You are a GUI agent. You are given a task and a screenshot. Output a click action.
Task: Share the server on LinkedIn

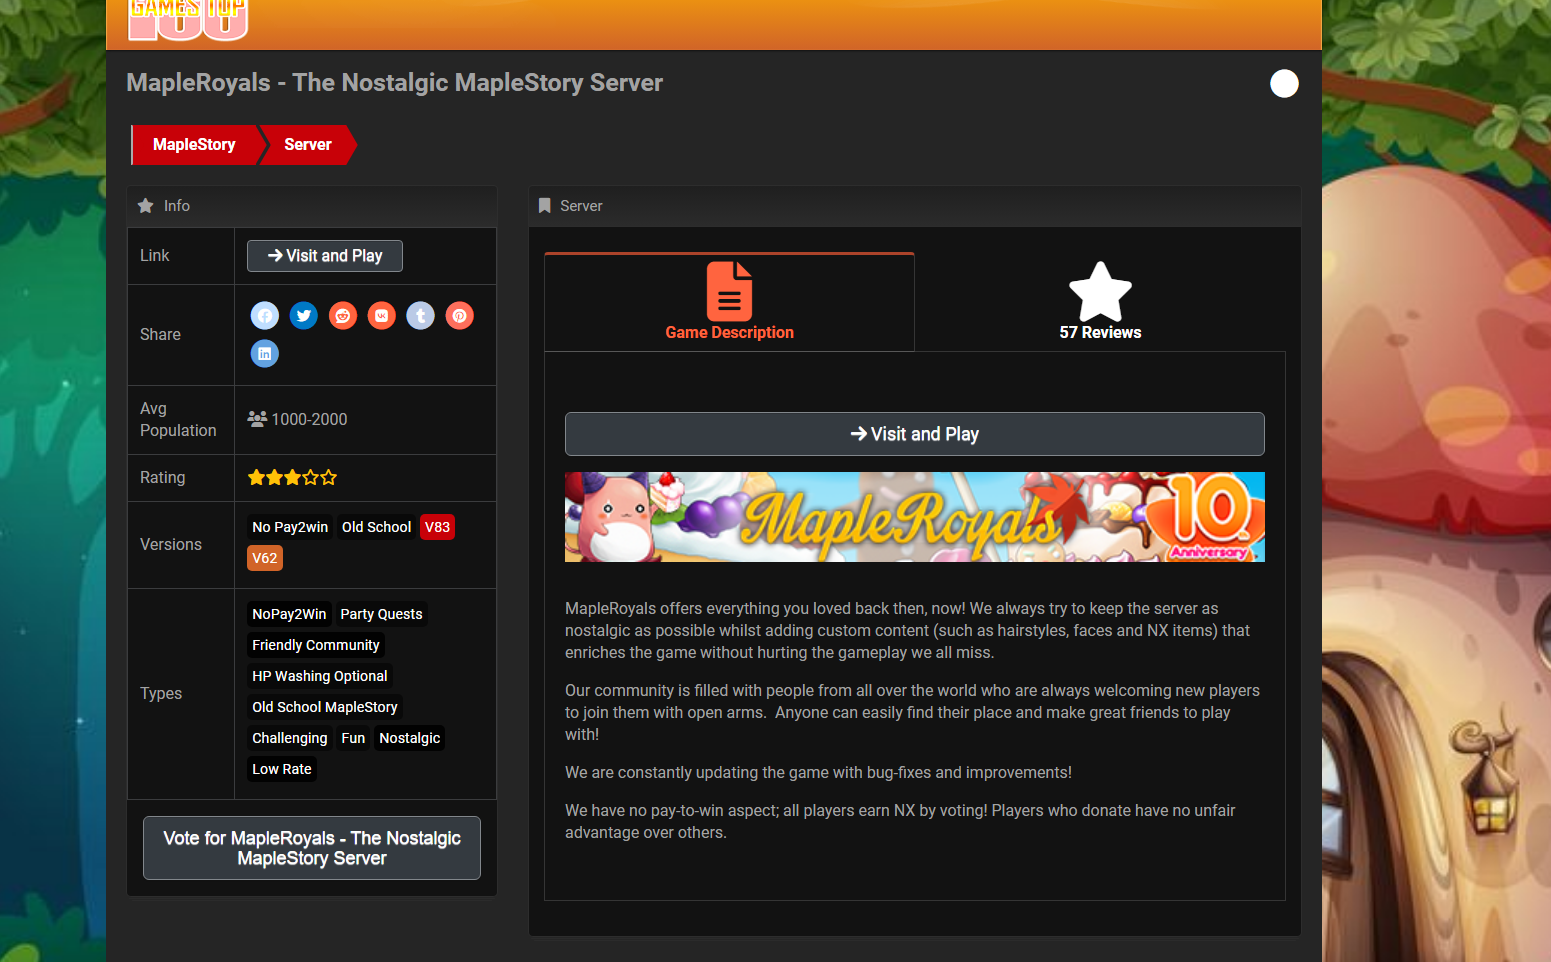point(264,354)
